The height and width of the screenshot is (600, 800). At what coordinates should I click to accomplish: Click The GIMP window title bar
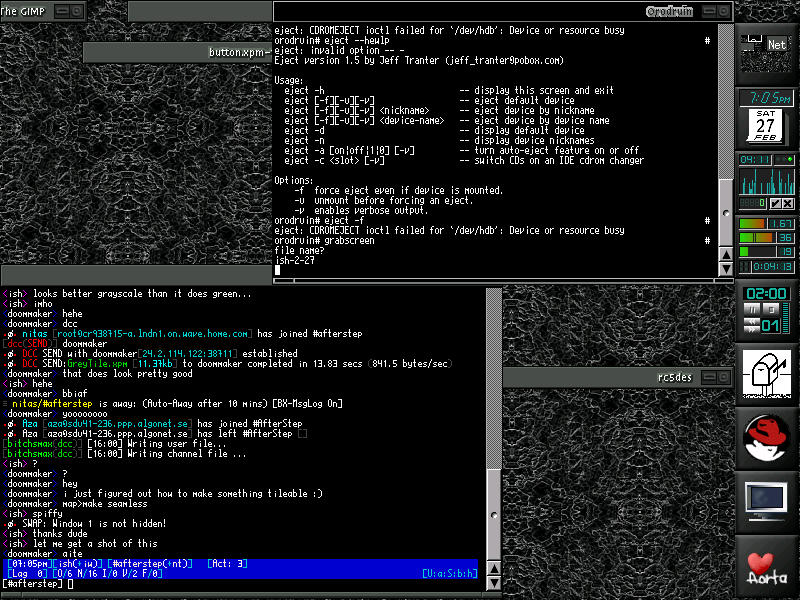coord(30,10)
